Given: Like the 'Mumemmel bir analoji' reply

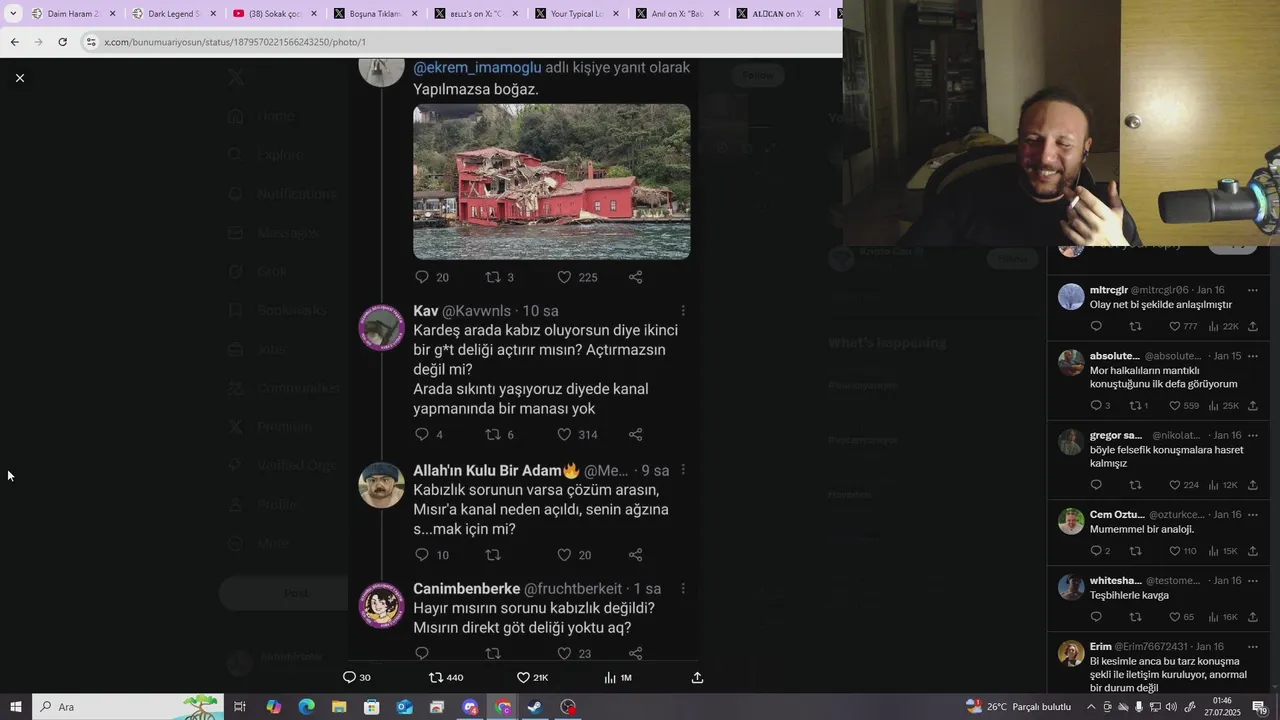Looking at the screenshot, I should point(1175,551).
